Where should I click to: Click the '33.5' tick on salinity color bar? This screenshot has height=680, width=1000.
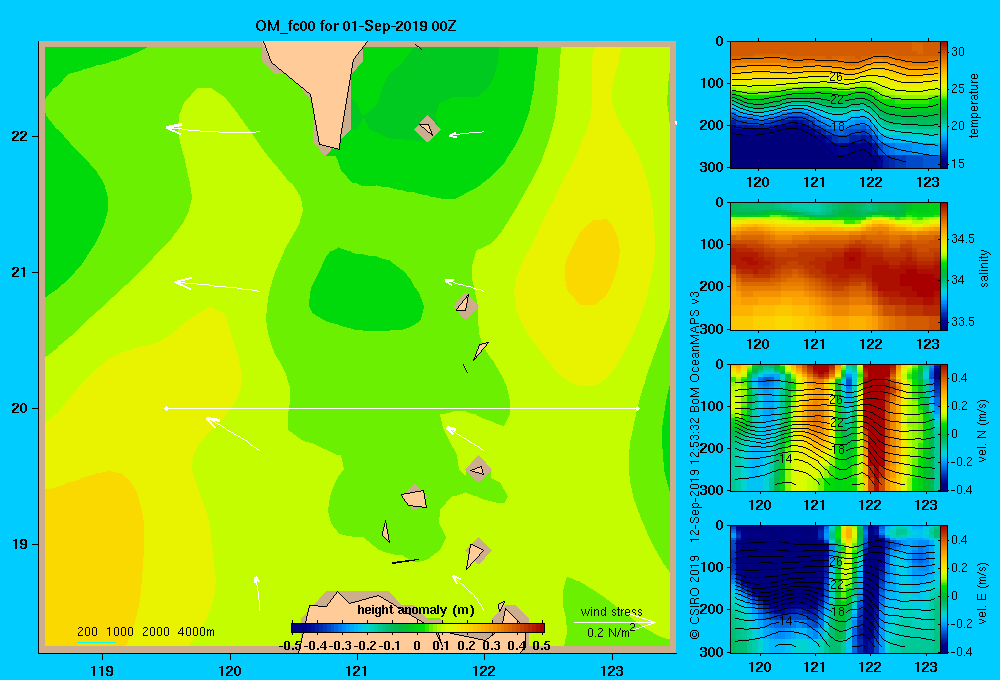(x=963, y=322)
